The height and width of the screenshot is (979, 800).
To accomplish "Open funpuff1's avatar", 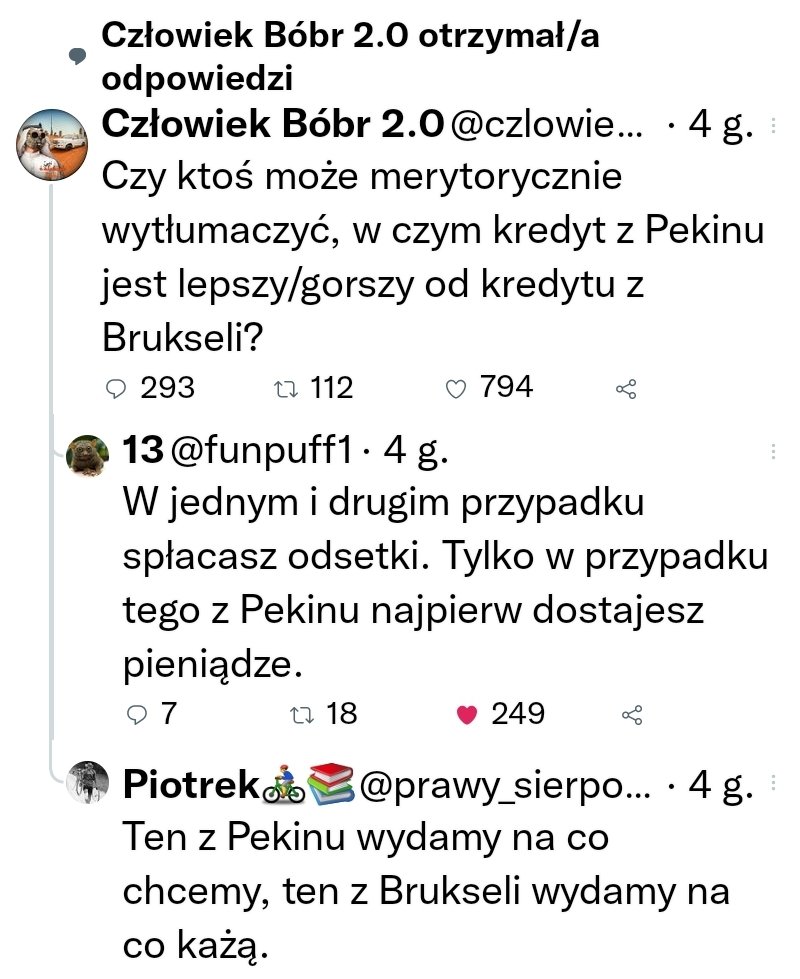I will coord(88,458).
